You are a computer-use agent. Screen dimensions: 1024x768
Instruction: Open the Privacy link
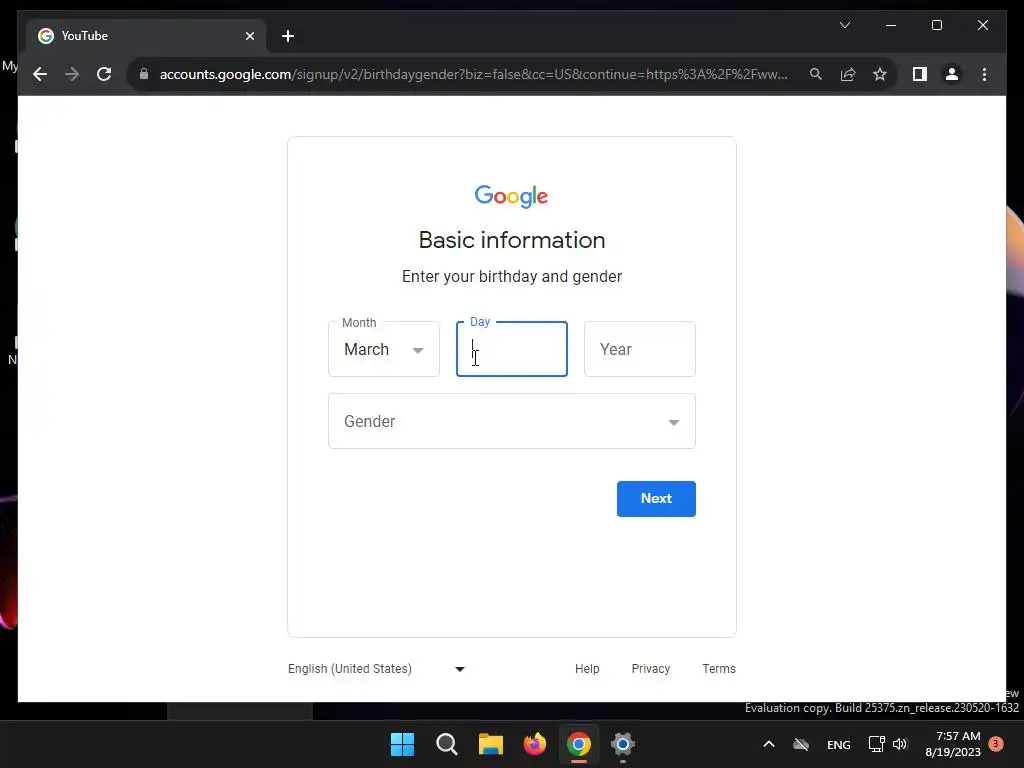point(650,669)
